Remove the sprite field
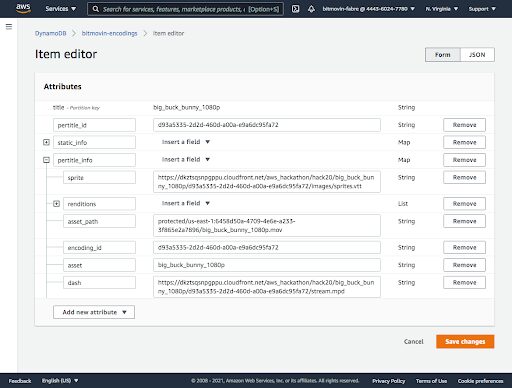The height and width of the screenshot is (388, 512). tap(464, 177)
